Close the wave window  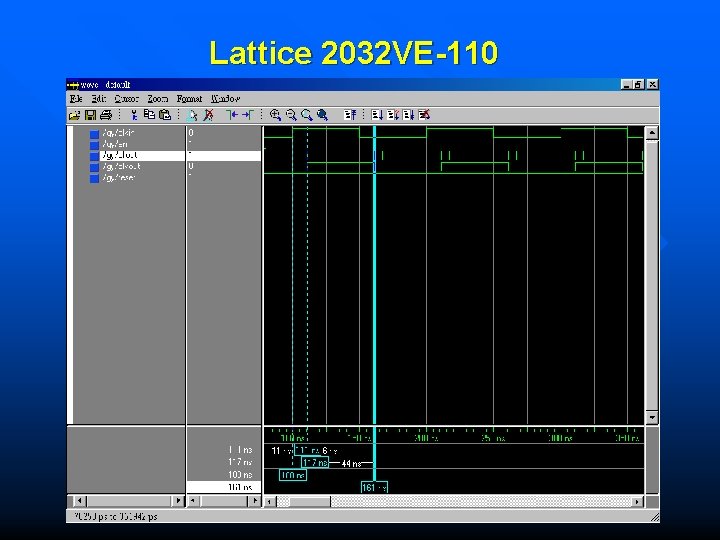click(x=652, y=84)
